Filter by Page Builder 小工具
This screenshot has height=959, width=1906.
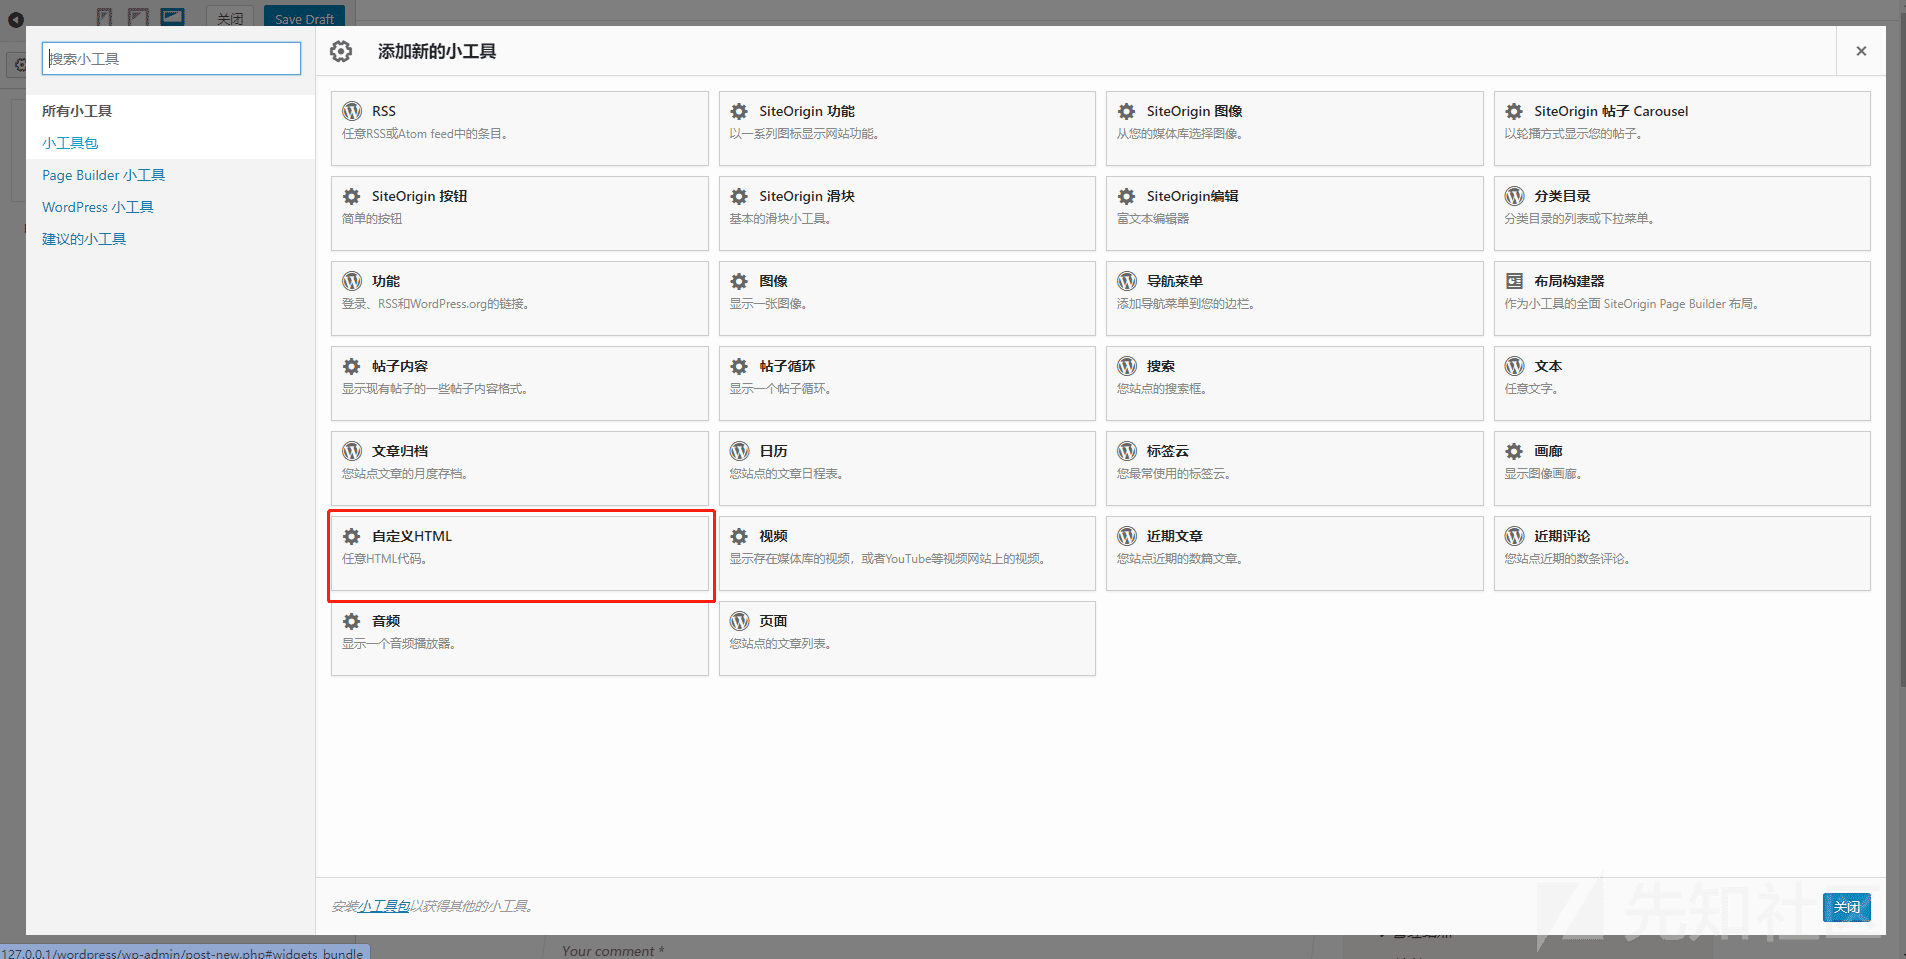[103, 175]
